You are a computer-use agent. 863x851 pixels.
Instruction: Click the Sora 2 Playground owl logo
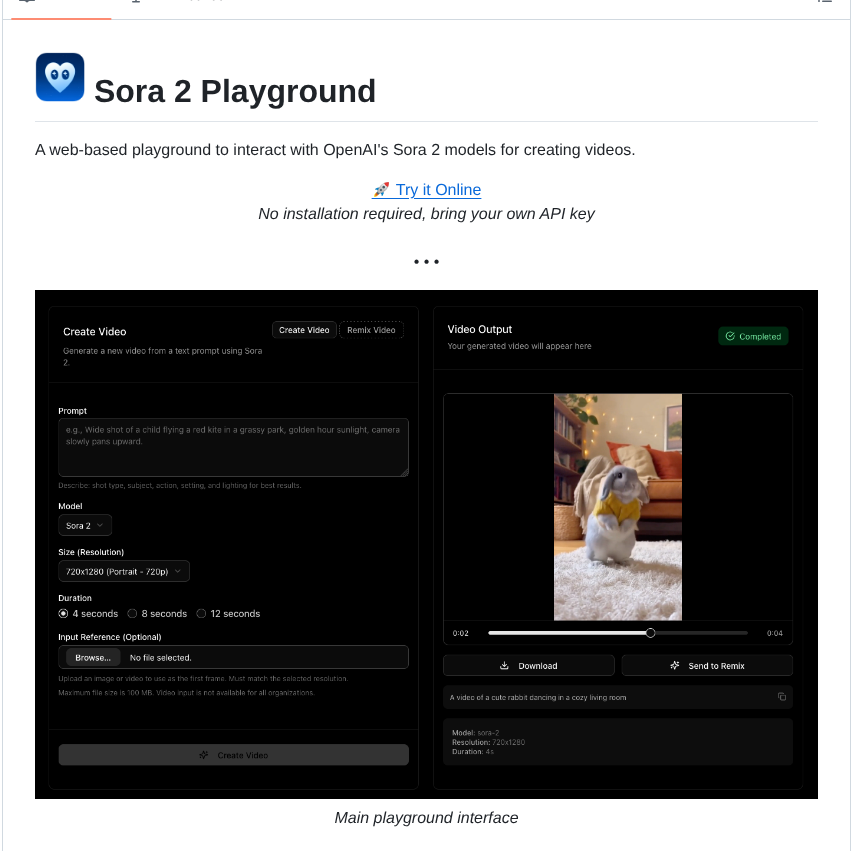pos(59,76)
